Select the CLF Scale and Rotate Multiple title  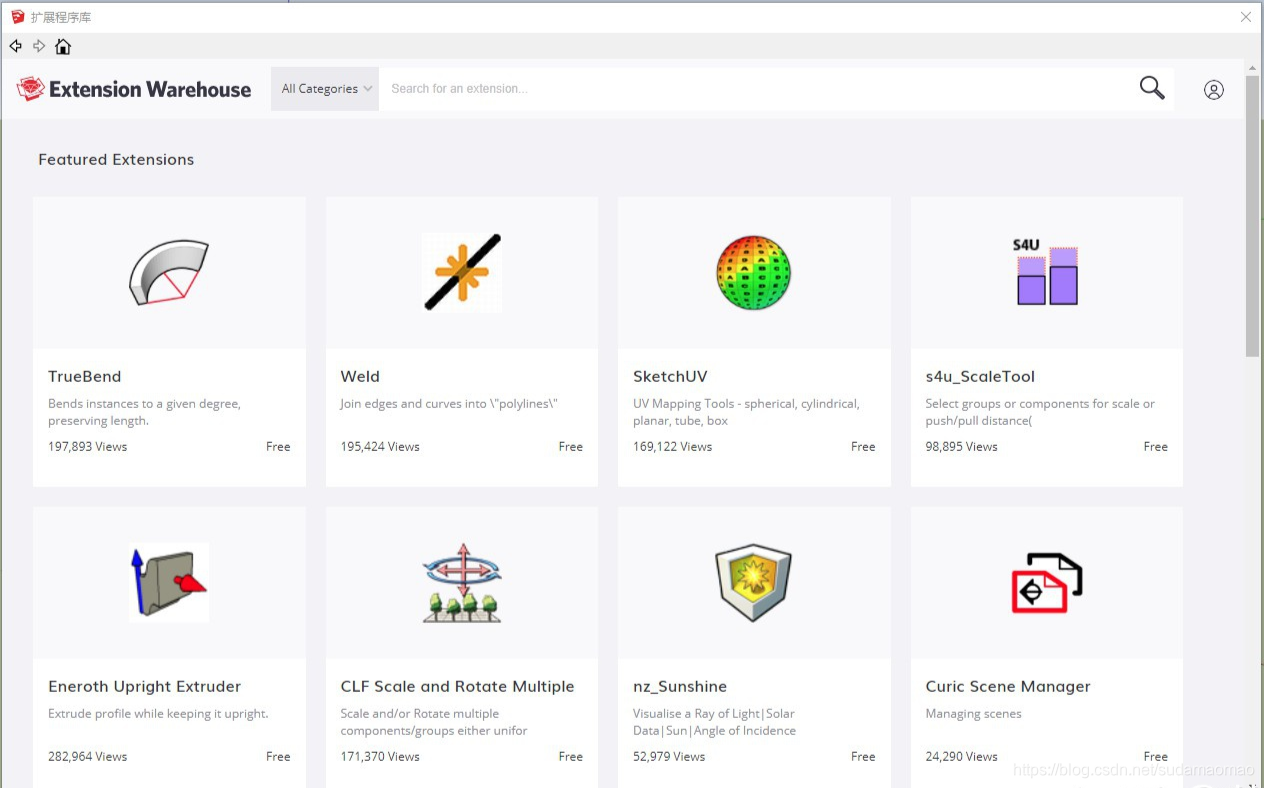click(x=457, y=687)
